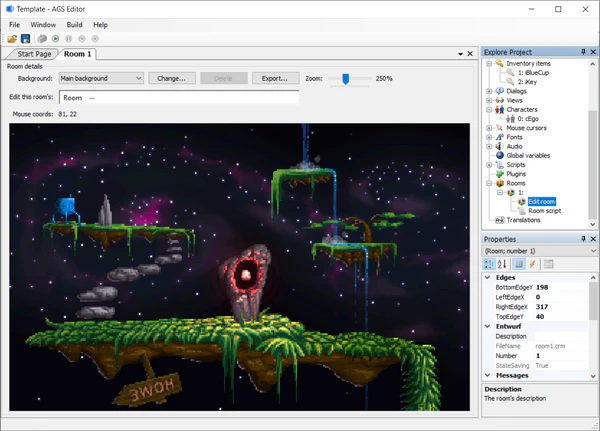This screenshot has width=600, height=431.
Task: Click the Description property value field
Action: pos(560,336)
